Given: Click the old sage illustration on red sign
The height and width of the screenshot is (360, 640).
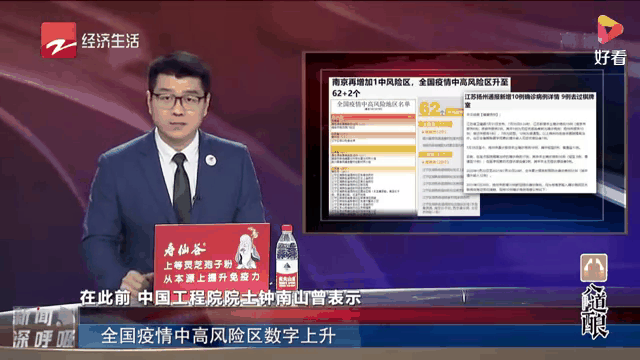Looking at the screenshot, I should [248, 249].
